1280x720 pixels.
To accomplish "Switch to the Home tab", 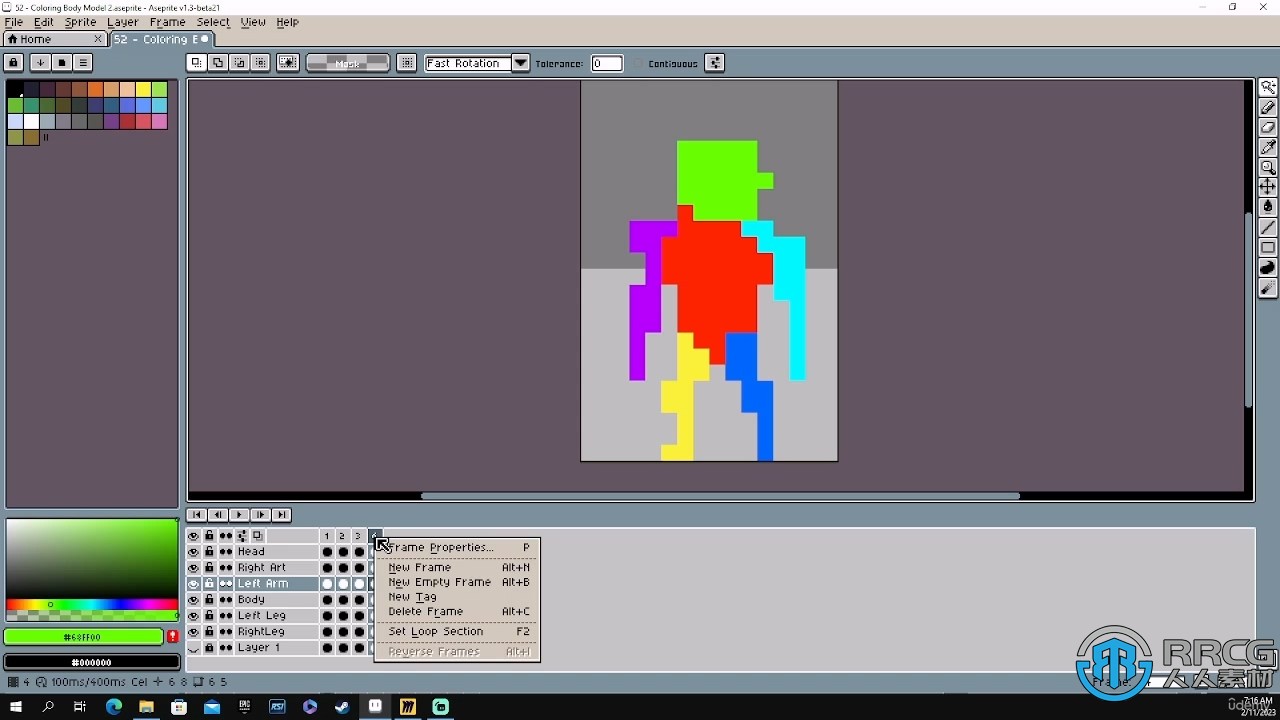I will [55, 39].
